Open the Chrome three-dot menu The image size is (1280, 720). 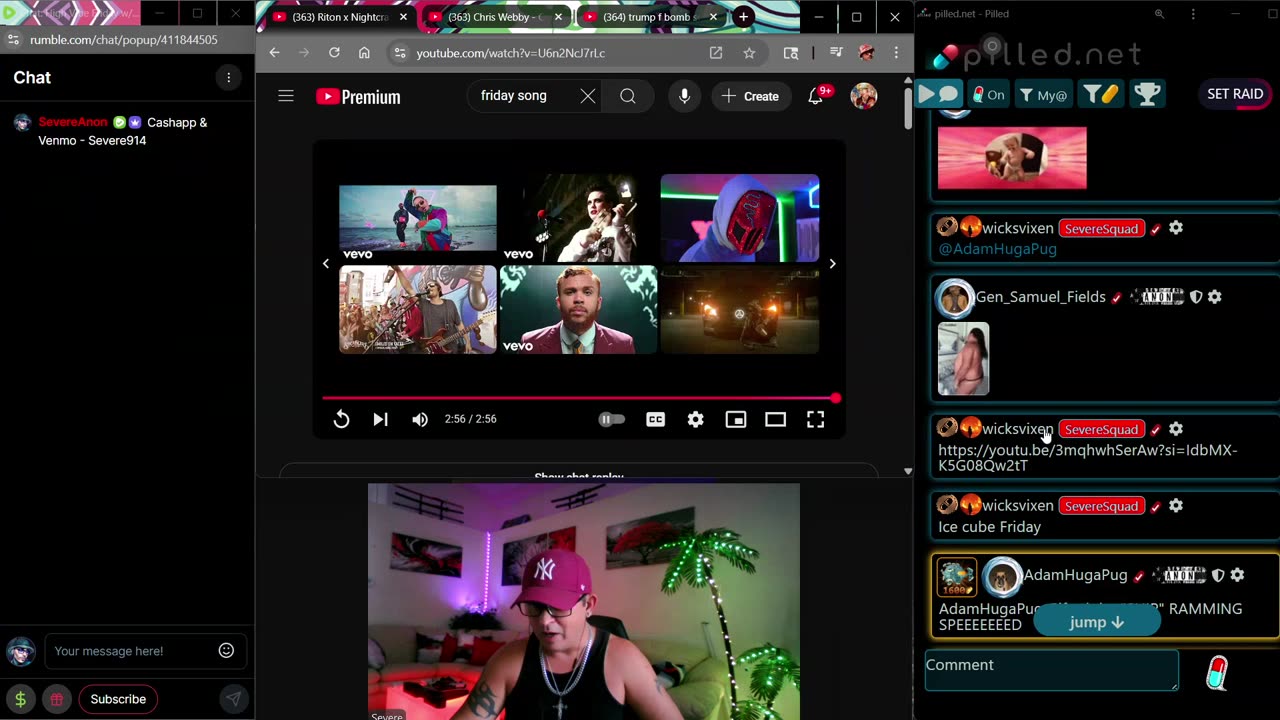(x=896, y=53)
